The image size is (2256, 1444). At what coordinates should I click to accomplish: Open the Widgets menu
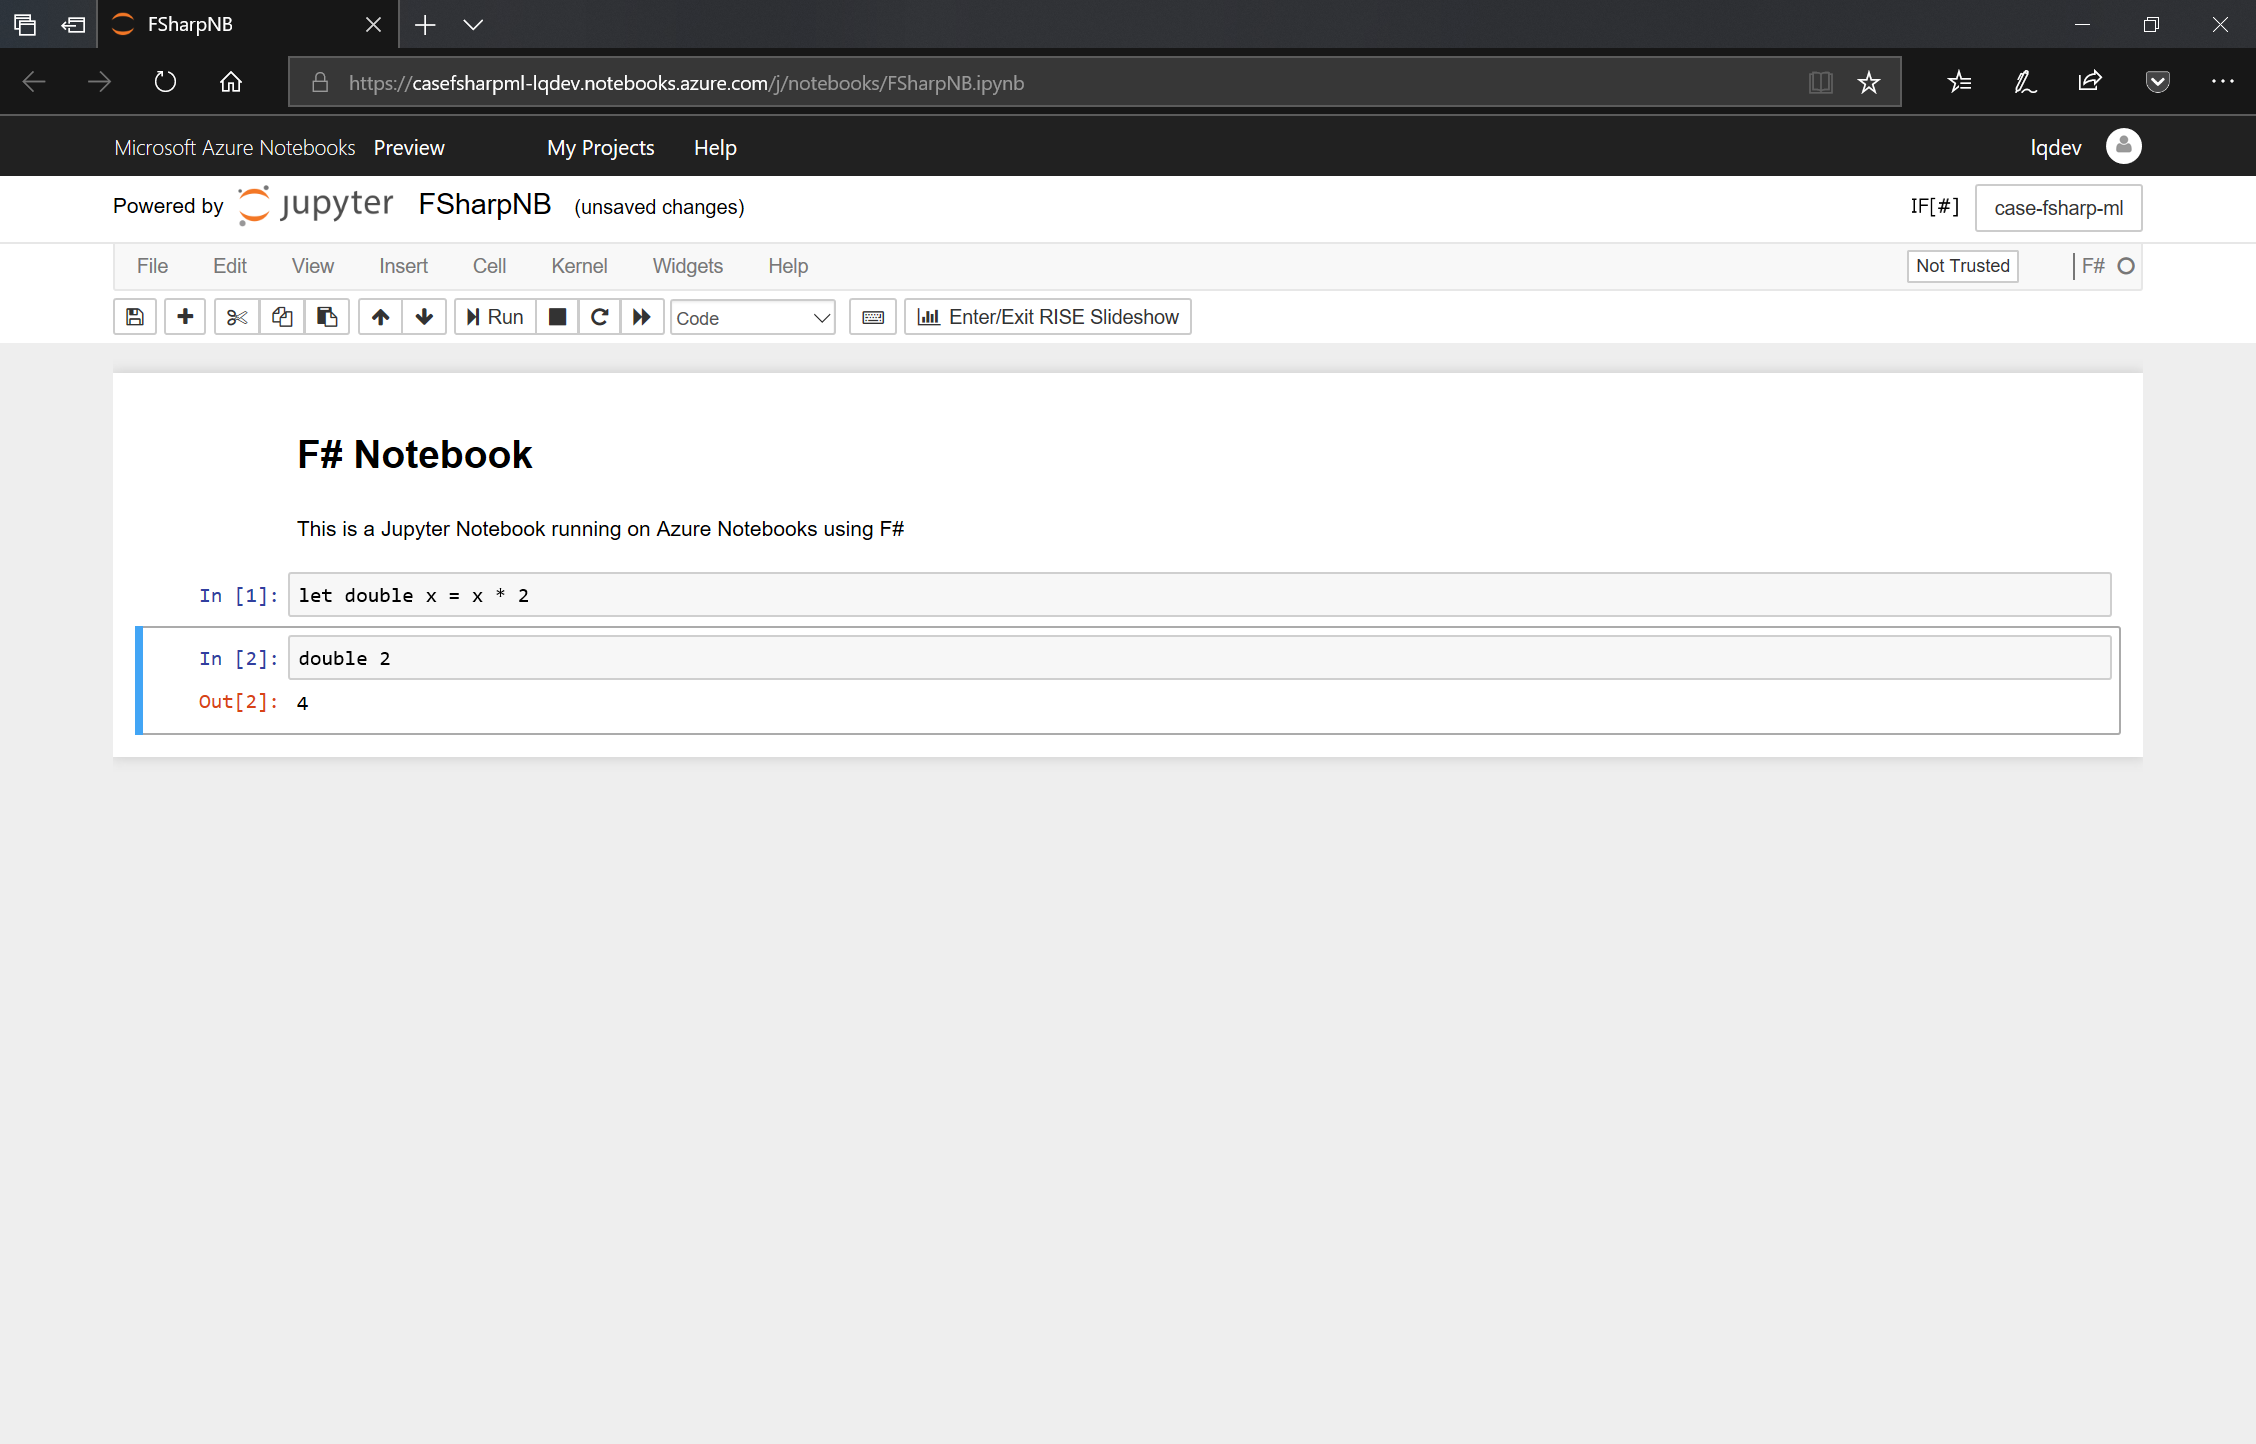(688, 266)
